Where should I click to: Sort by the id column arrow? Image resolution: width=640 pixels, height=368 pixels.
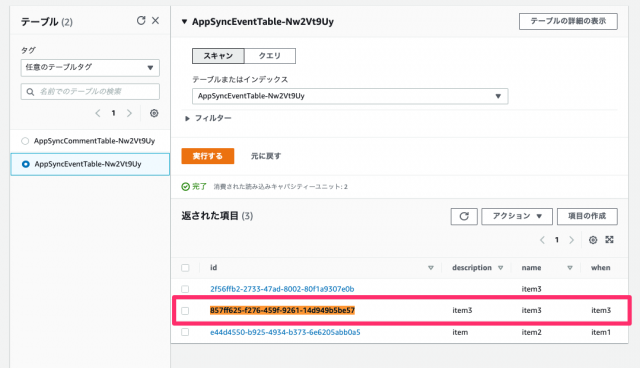[431, 268]
